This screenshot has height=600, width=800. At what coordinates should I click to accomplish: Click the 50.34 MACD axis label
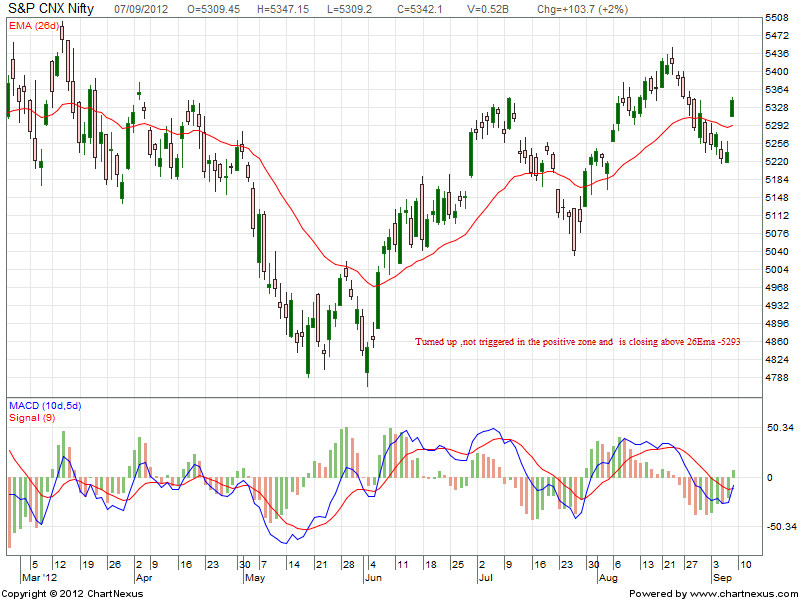point(781,428)
